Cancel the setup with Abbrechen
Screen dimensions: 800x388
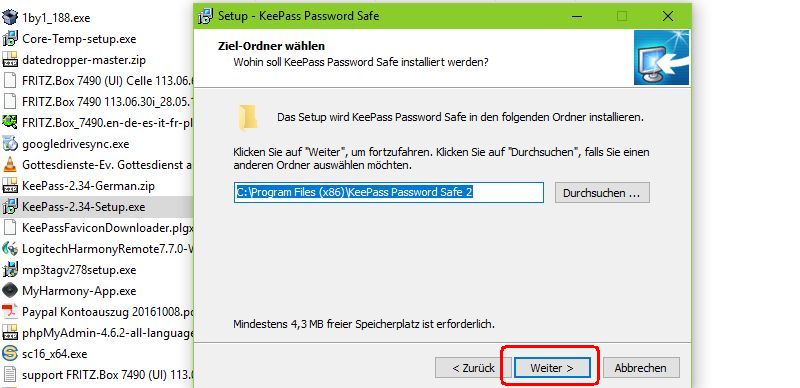[x=640, y=368]
